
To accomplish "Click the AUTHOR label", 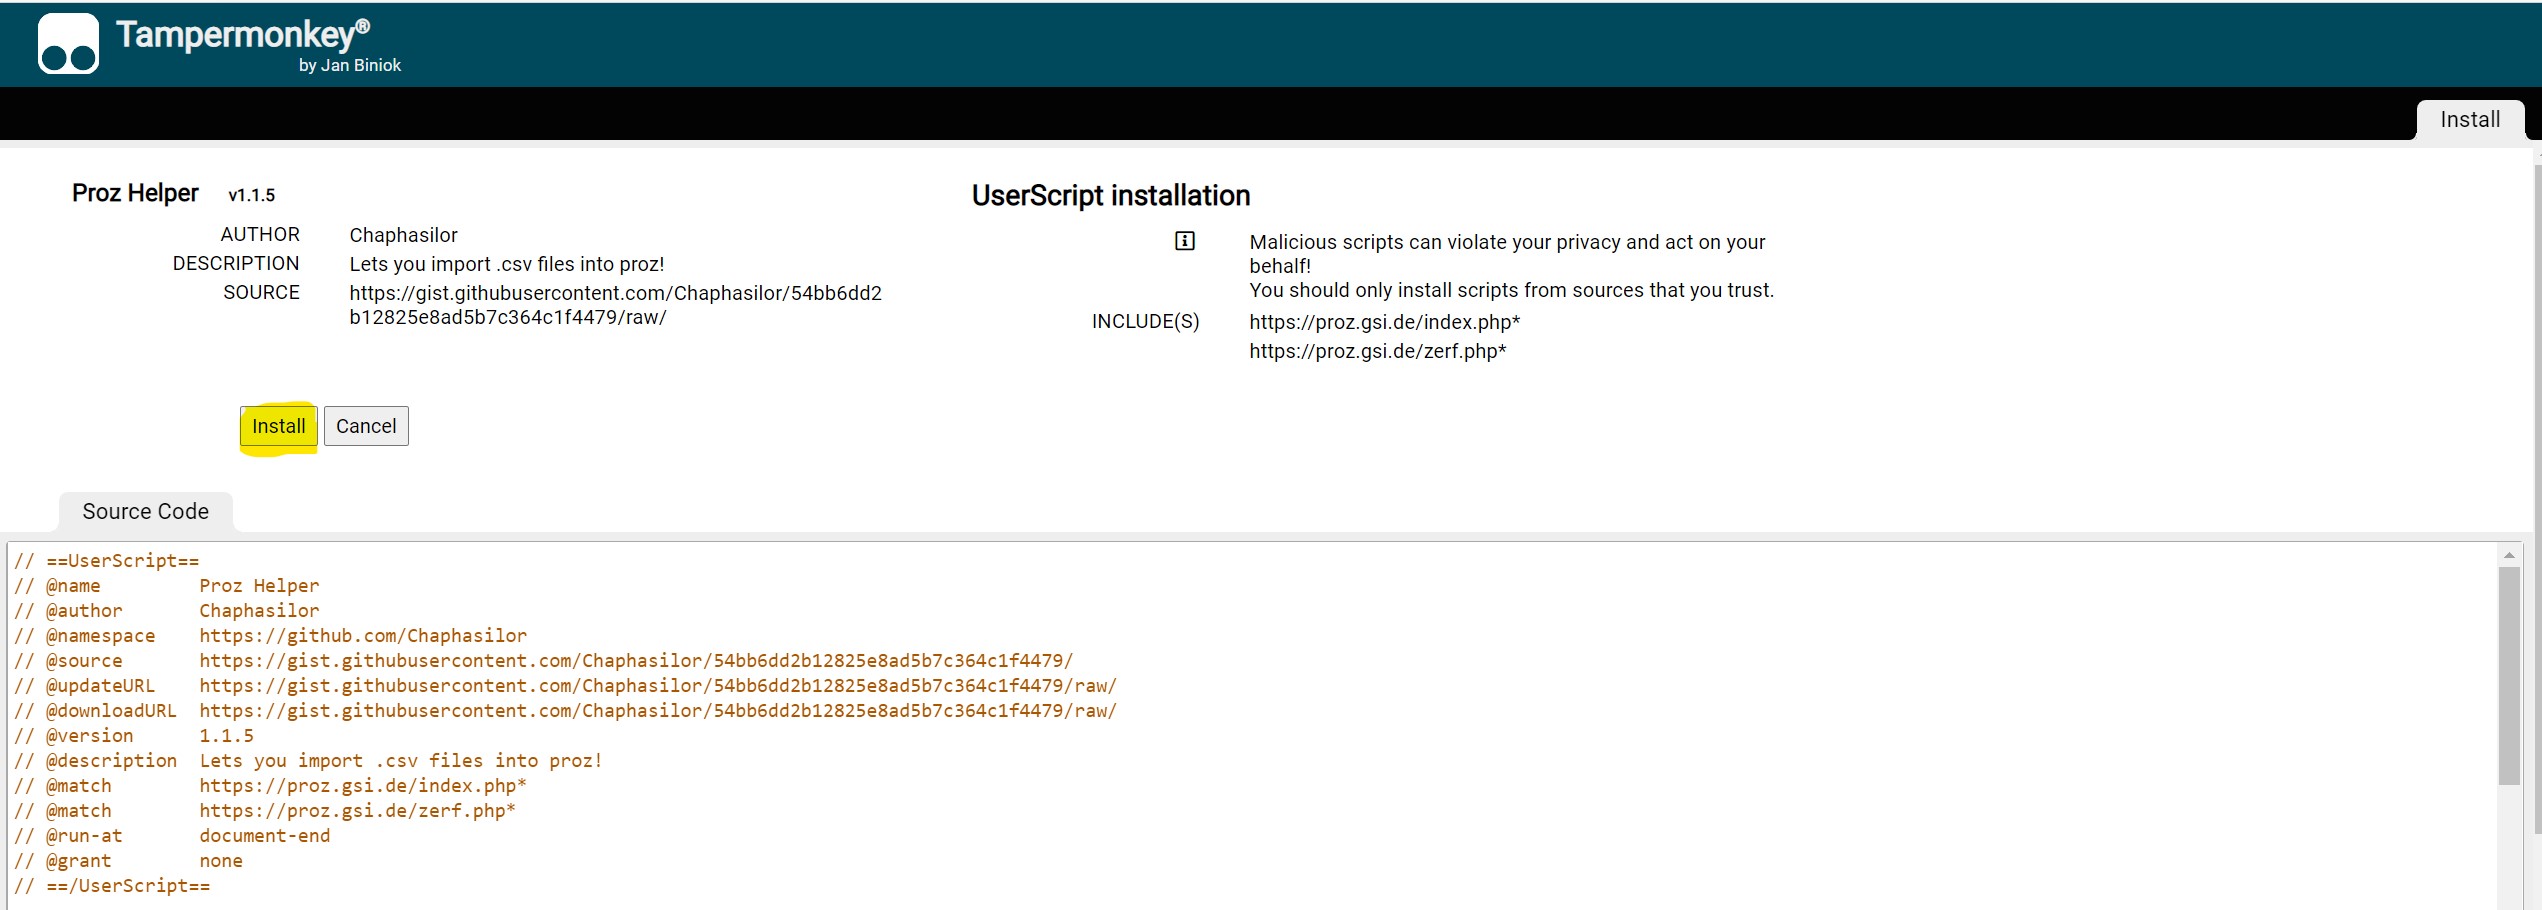I will pyautogui.click(x=260, y=234).
